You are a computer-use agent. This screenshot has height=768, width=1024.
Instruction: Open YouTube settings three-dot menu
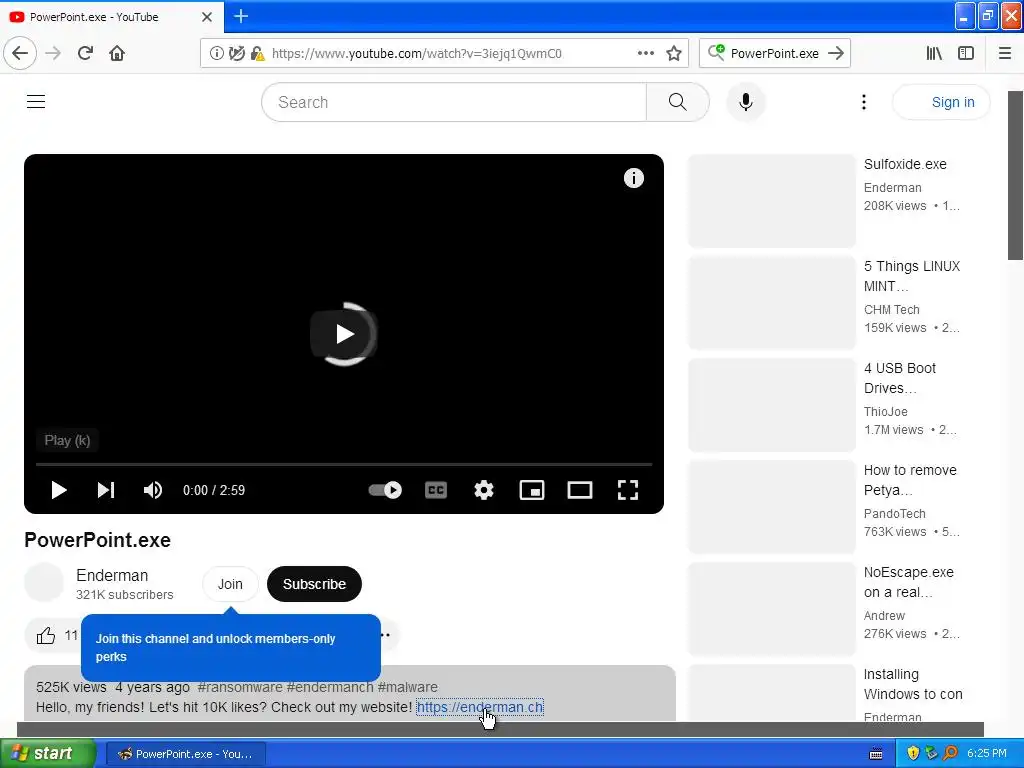pos(864,102)
